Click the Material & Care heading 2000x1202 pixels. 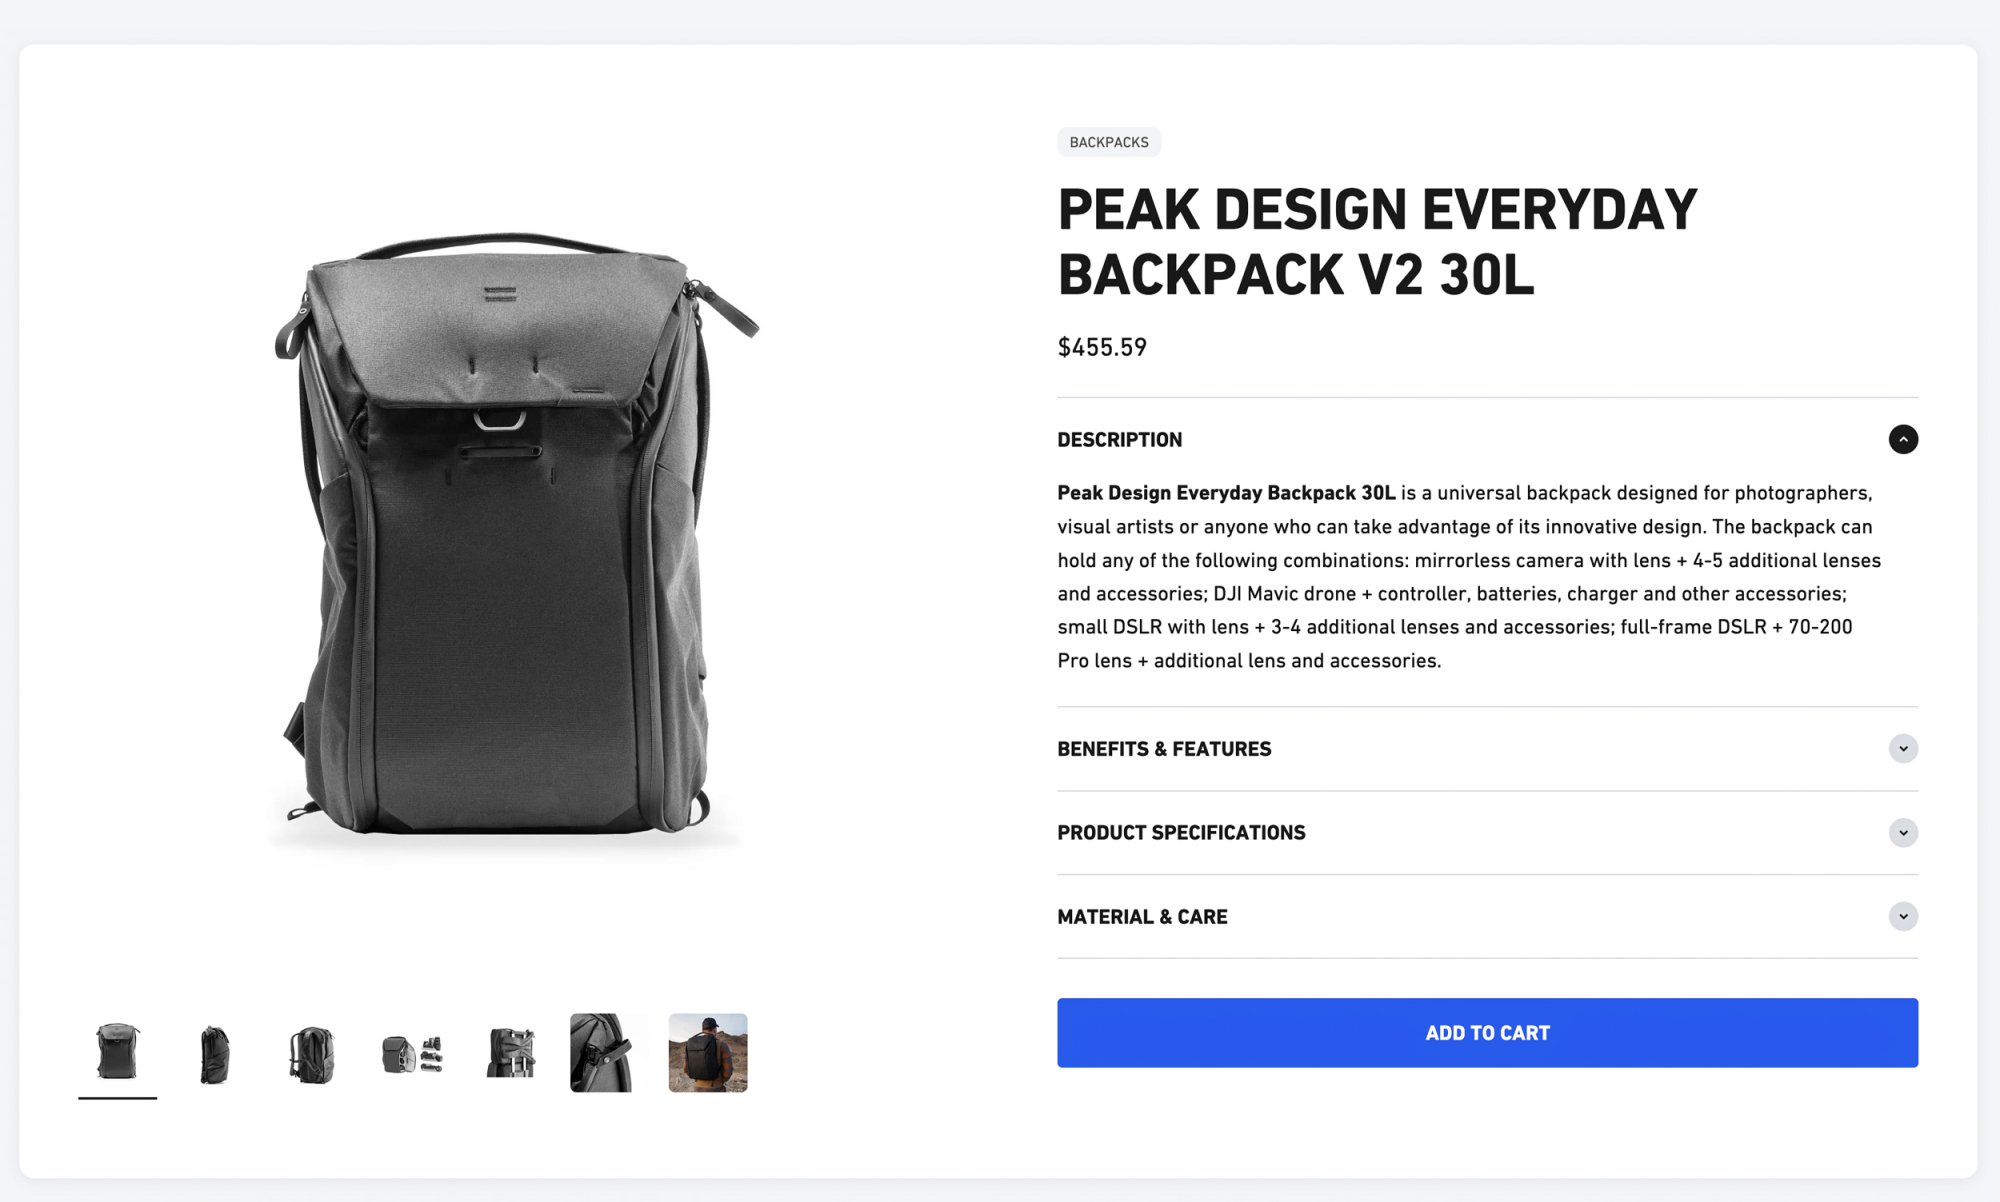click(x=1142, y=917)
